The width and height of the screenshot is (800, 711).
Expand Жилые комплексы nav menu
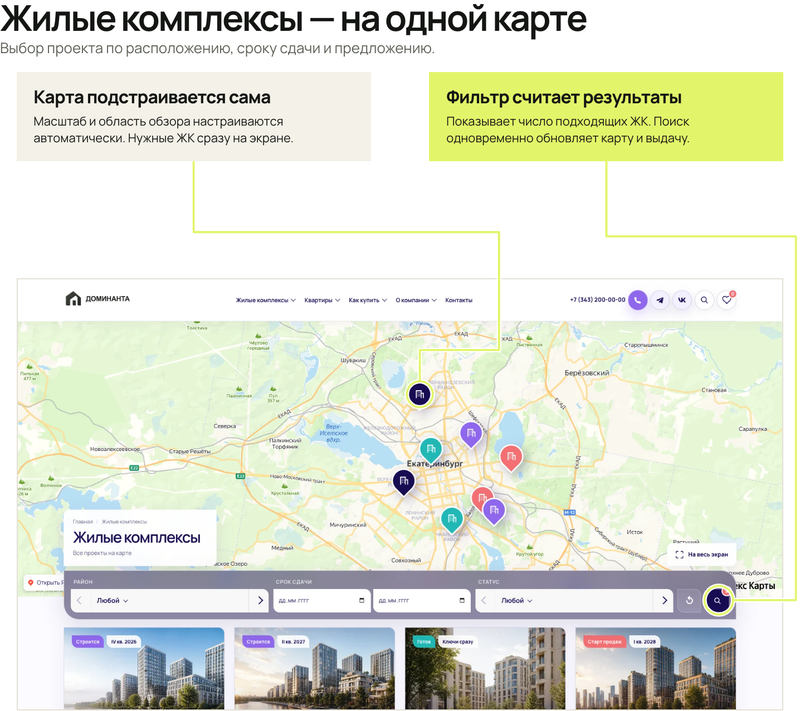[x=265, y=300]
